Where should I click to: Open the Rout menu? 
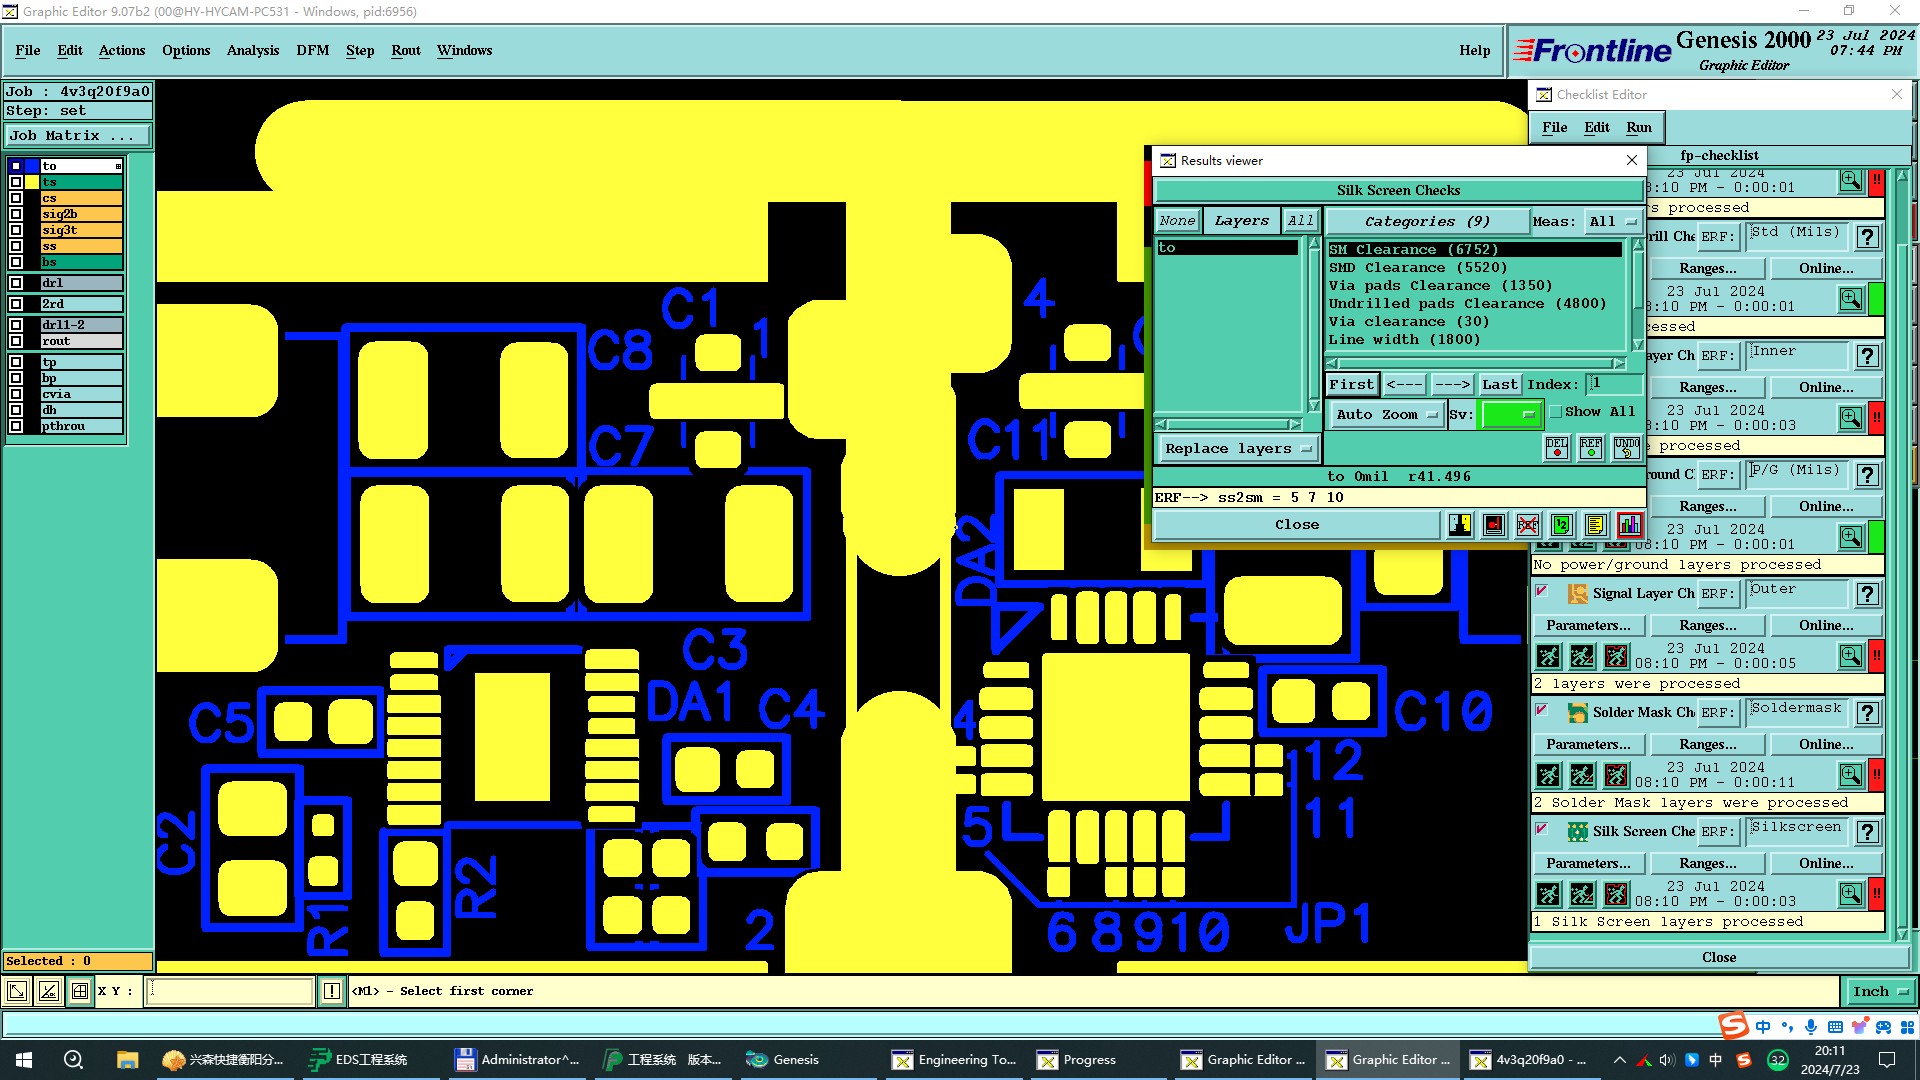click(x=405, y=50)
